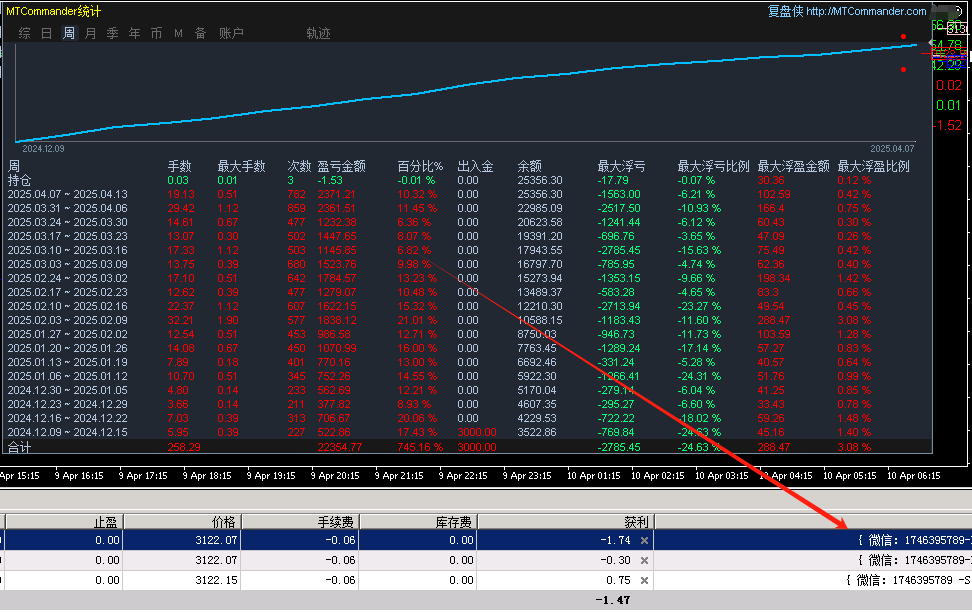Click the order price 3122.15
Image resolution: width=972 pixels, height=612 pixels.
click(216, 580)
